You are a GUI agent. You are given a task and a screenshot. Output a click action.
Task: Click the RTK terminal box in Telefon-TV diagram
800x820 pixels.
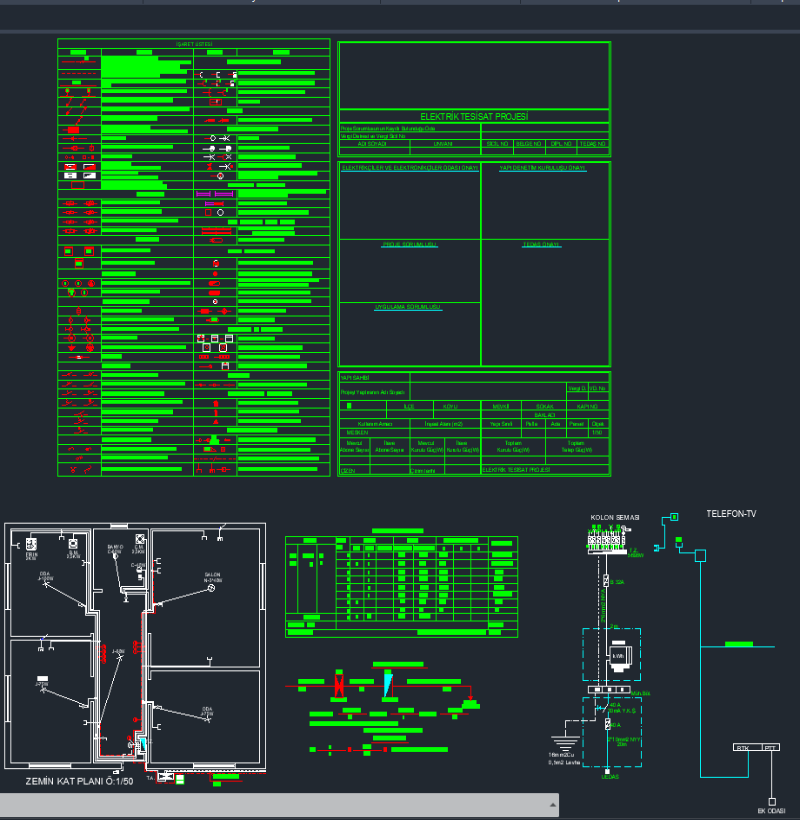click(742, 748)
